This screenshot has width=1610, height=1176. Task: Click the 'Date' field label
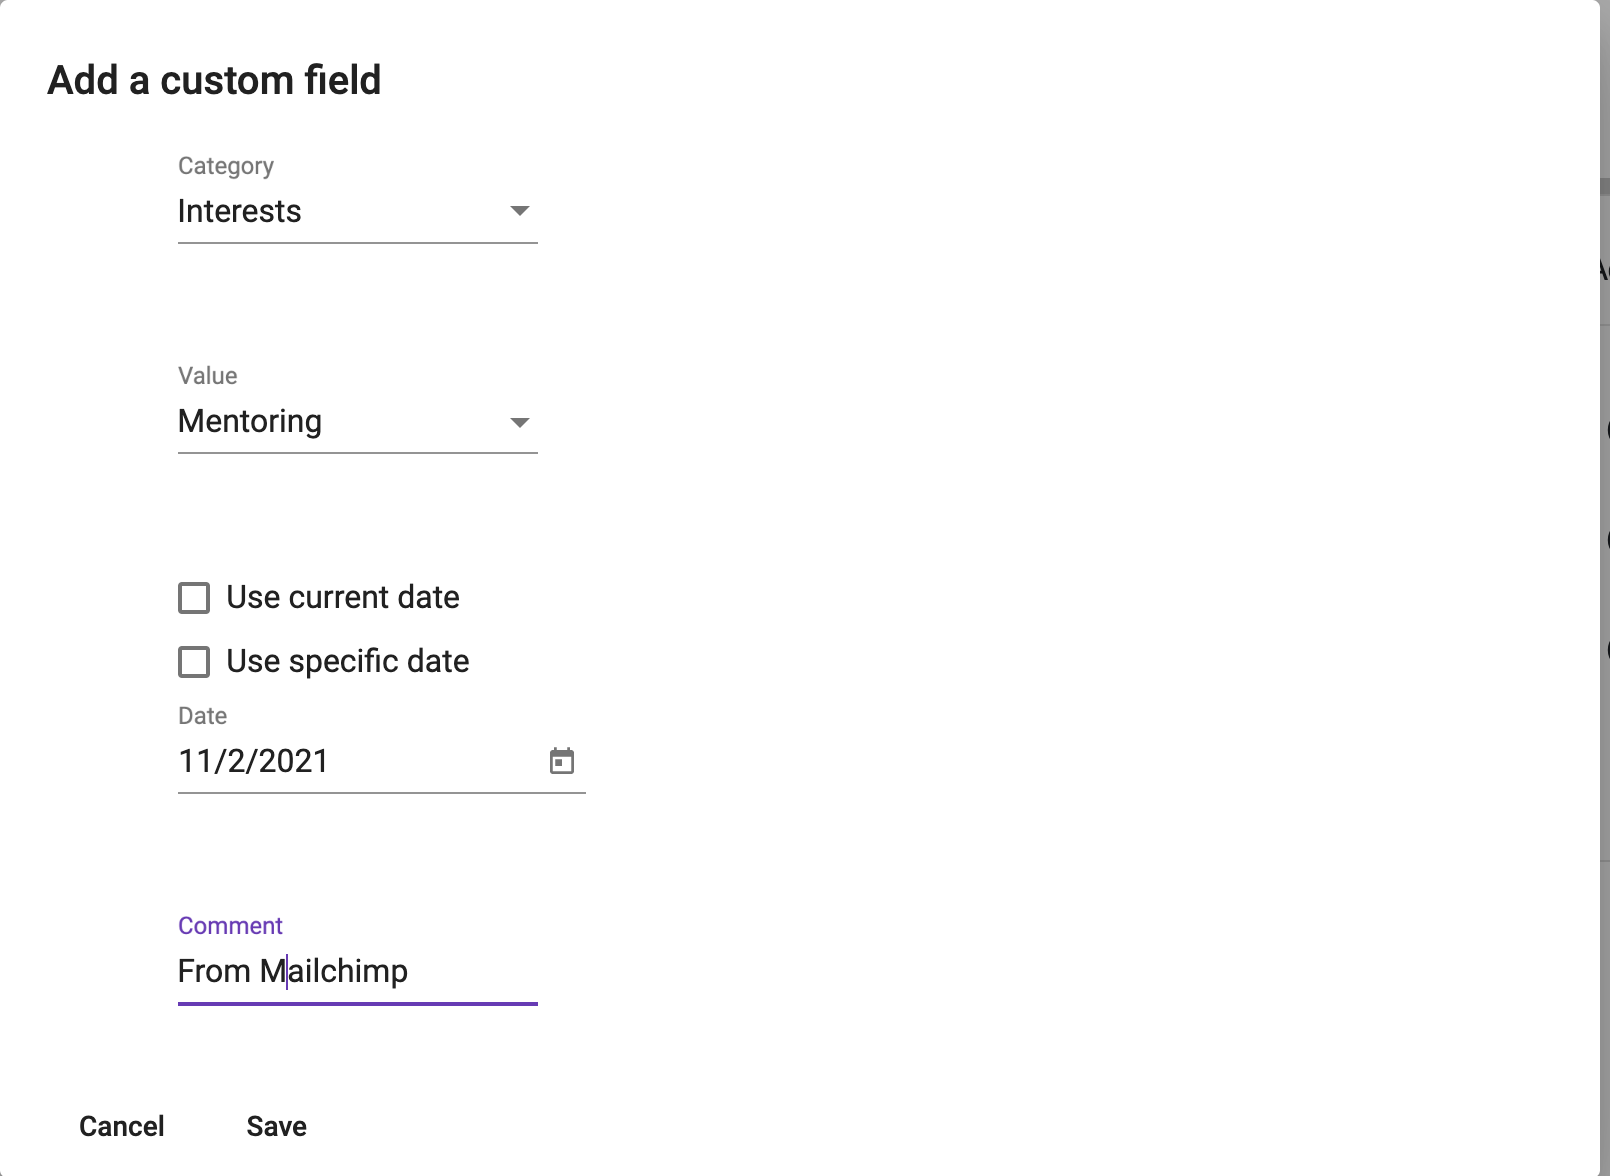(x=203, y=716)
